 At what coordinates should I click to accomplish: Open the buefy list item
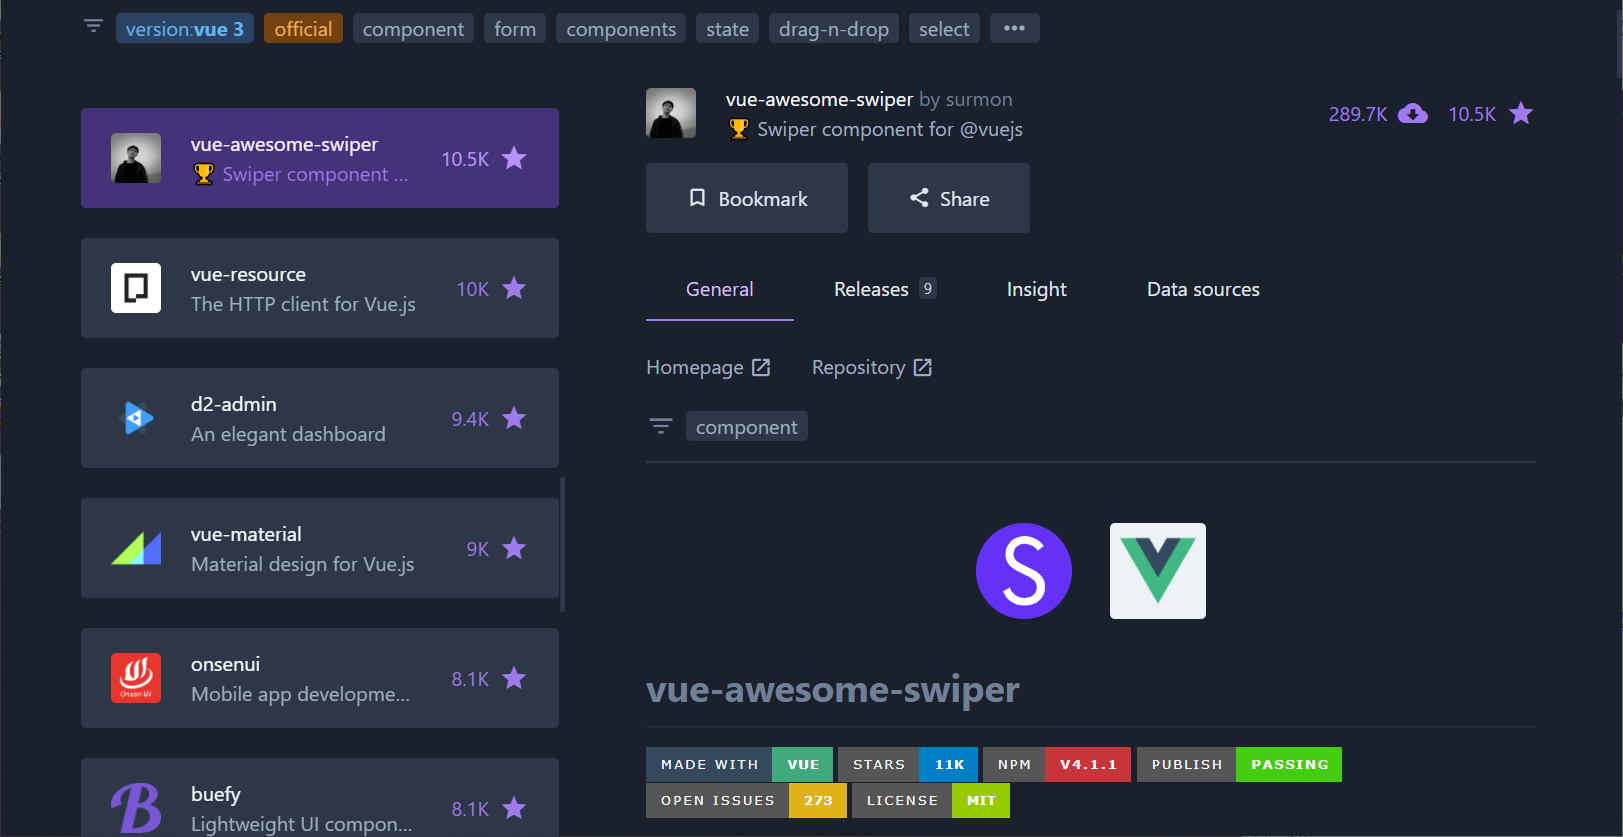point(320,797)
